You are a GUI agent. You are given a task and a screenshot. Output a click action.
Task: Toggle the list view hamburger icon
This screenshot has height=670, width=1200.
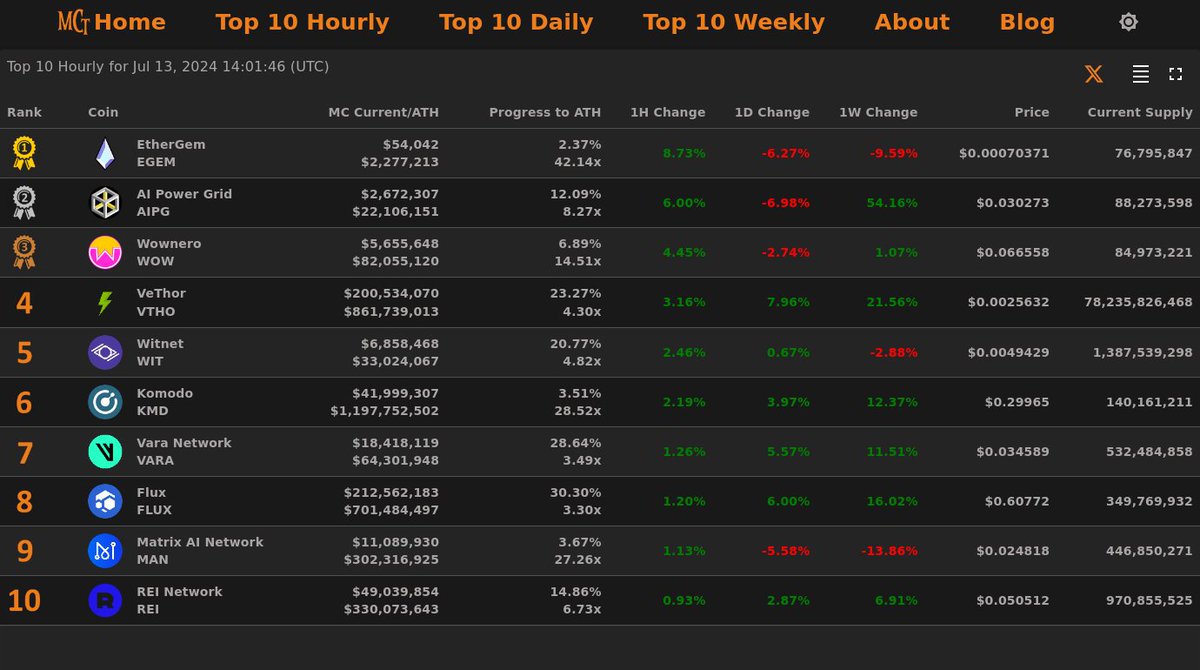[1141, 74]
